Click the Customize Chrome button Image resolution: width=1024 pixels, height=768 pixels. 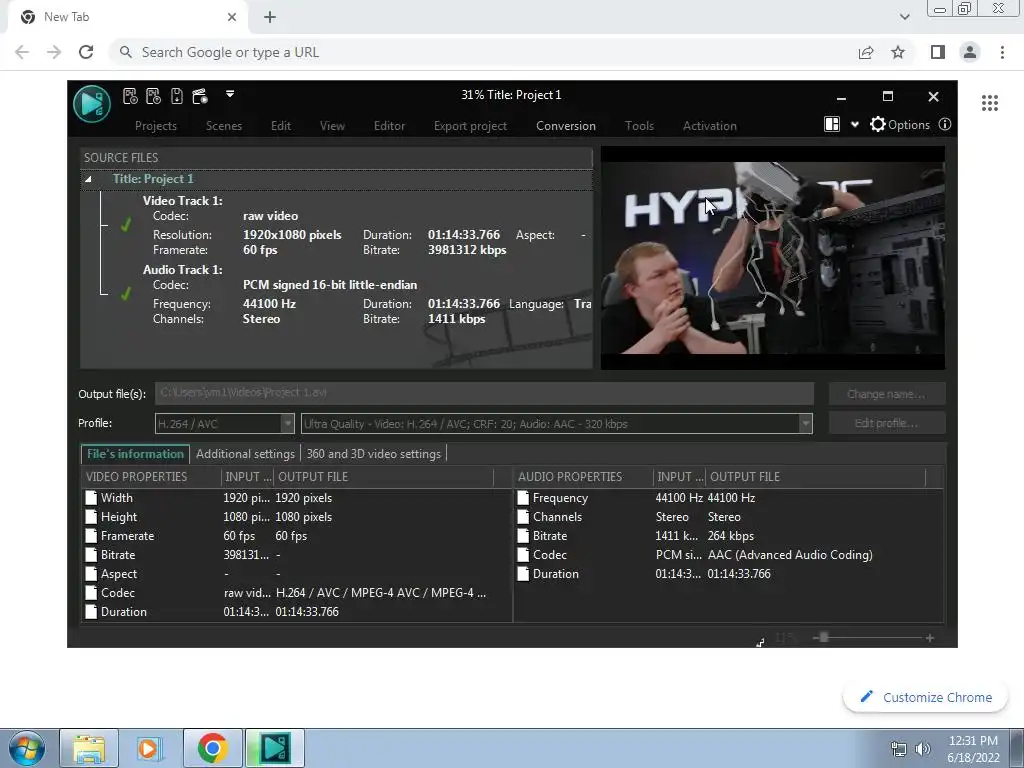pyautogui.click(x=926, y=697)
